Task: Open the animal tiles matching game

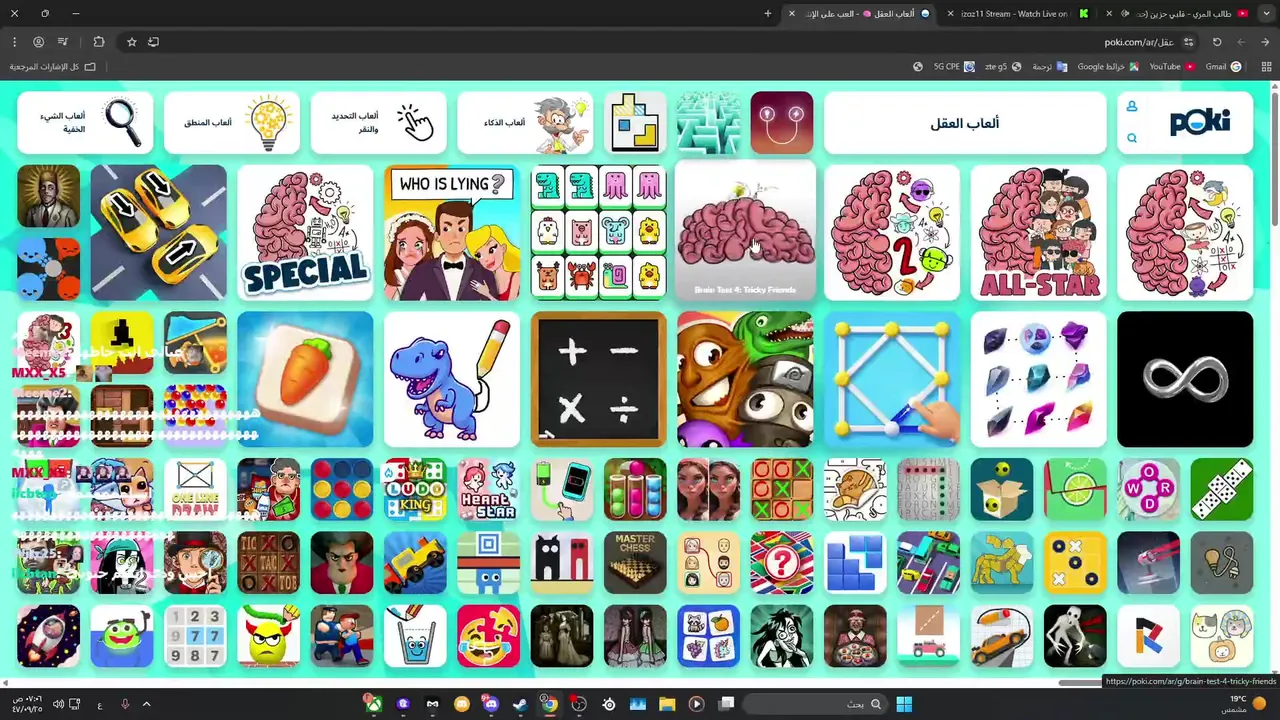Action: 598,233
